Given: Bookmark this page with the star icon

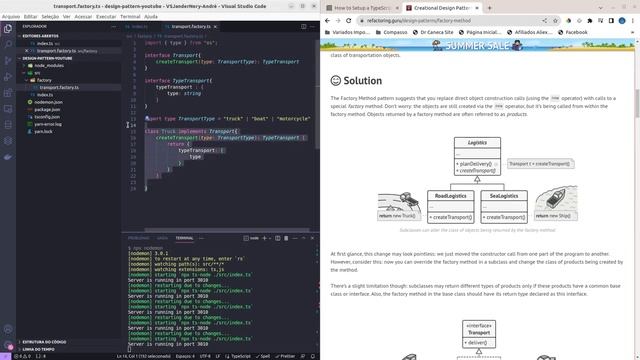Looking at the screenshot, I should [555, 20].
